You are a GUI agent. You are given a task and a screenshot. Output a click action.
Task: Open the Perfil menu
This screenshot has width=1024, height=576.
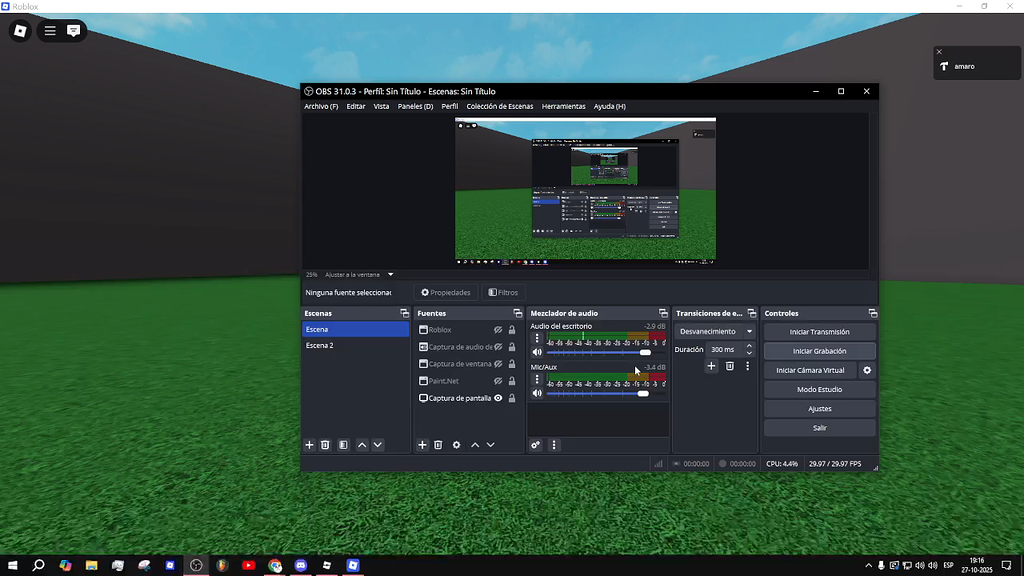click(450, 106)
